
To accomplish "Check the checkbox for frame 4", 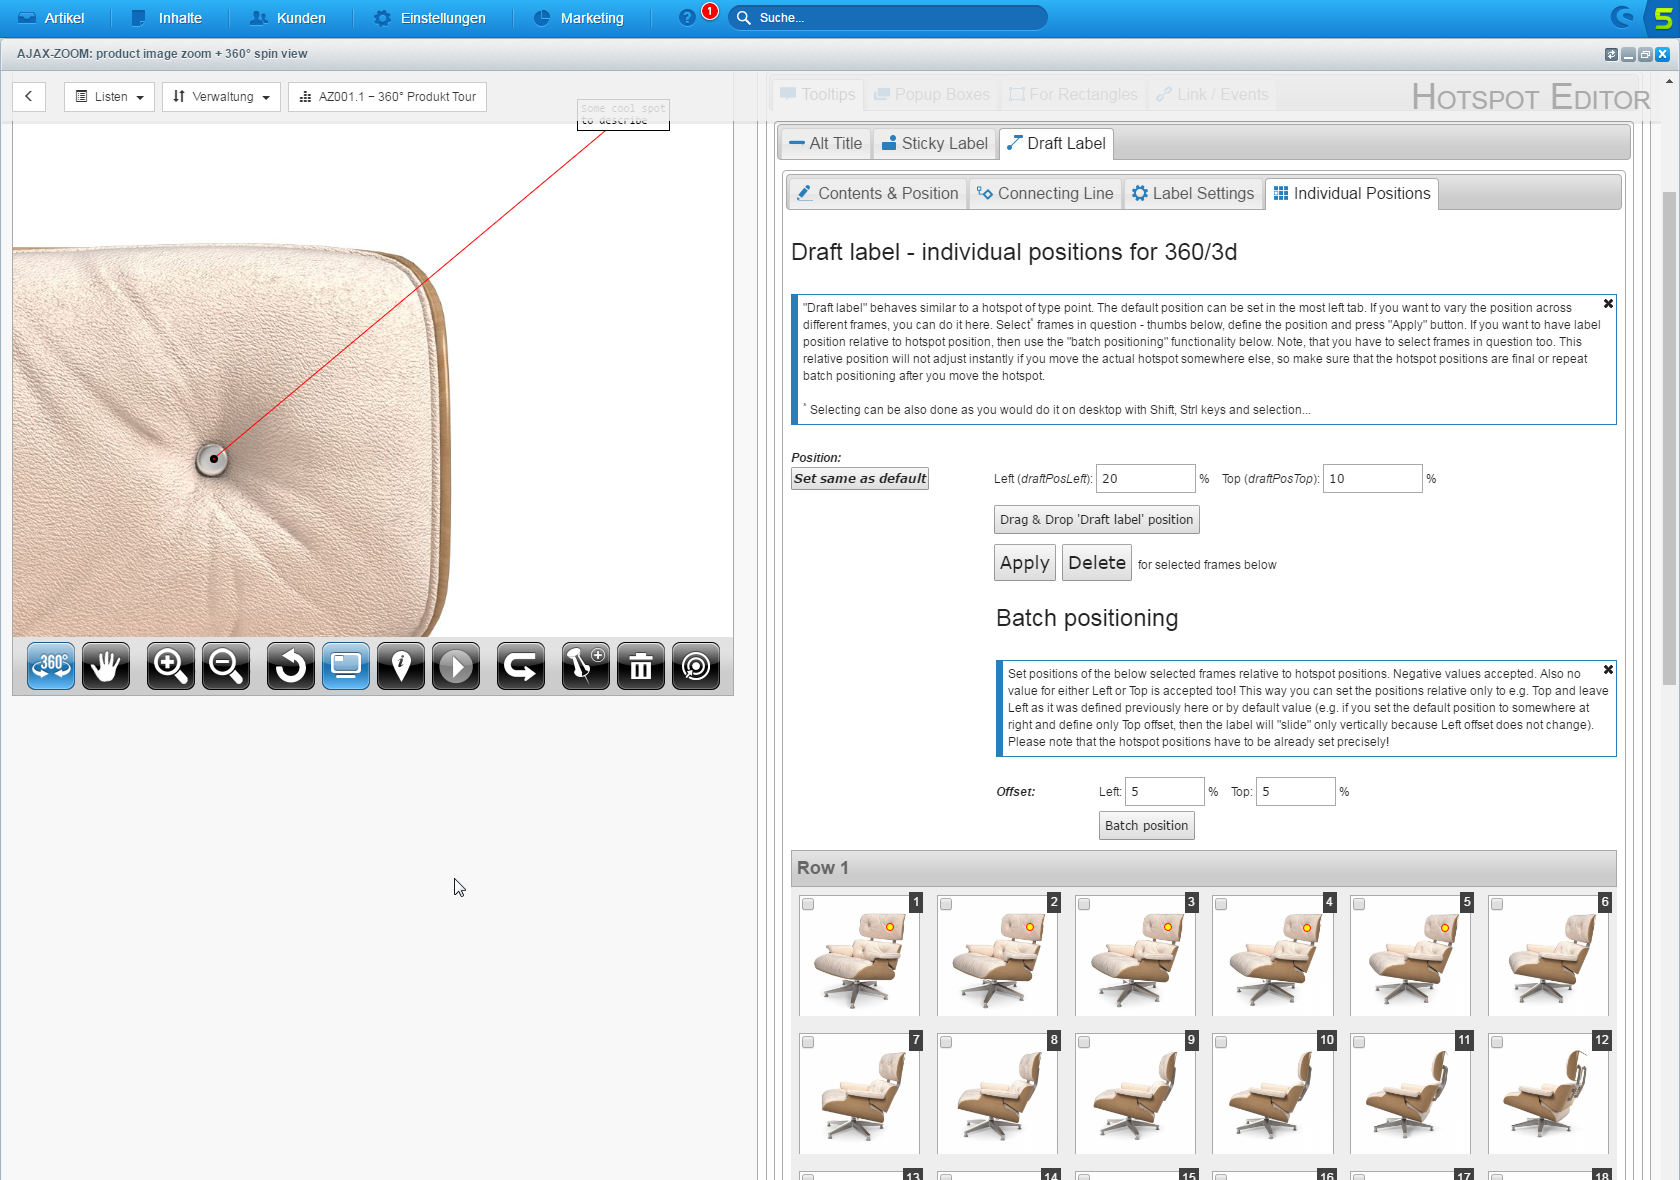I will tap(1221, 904).
